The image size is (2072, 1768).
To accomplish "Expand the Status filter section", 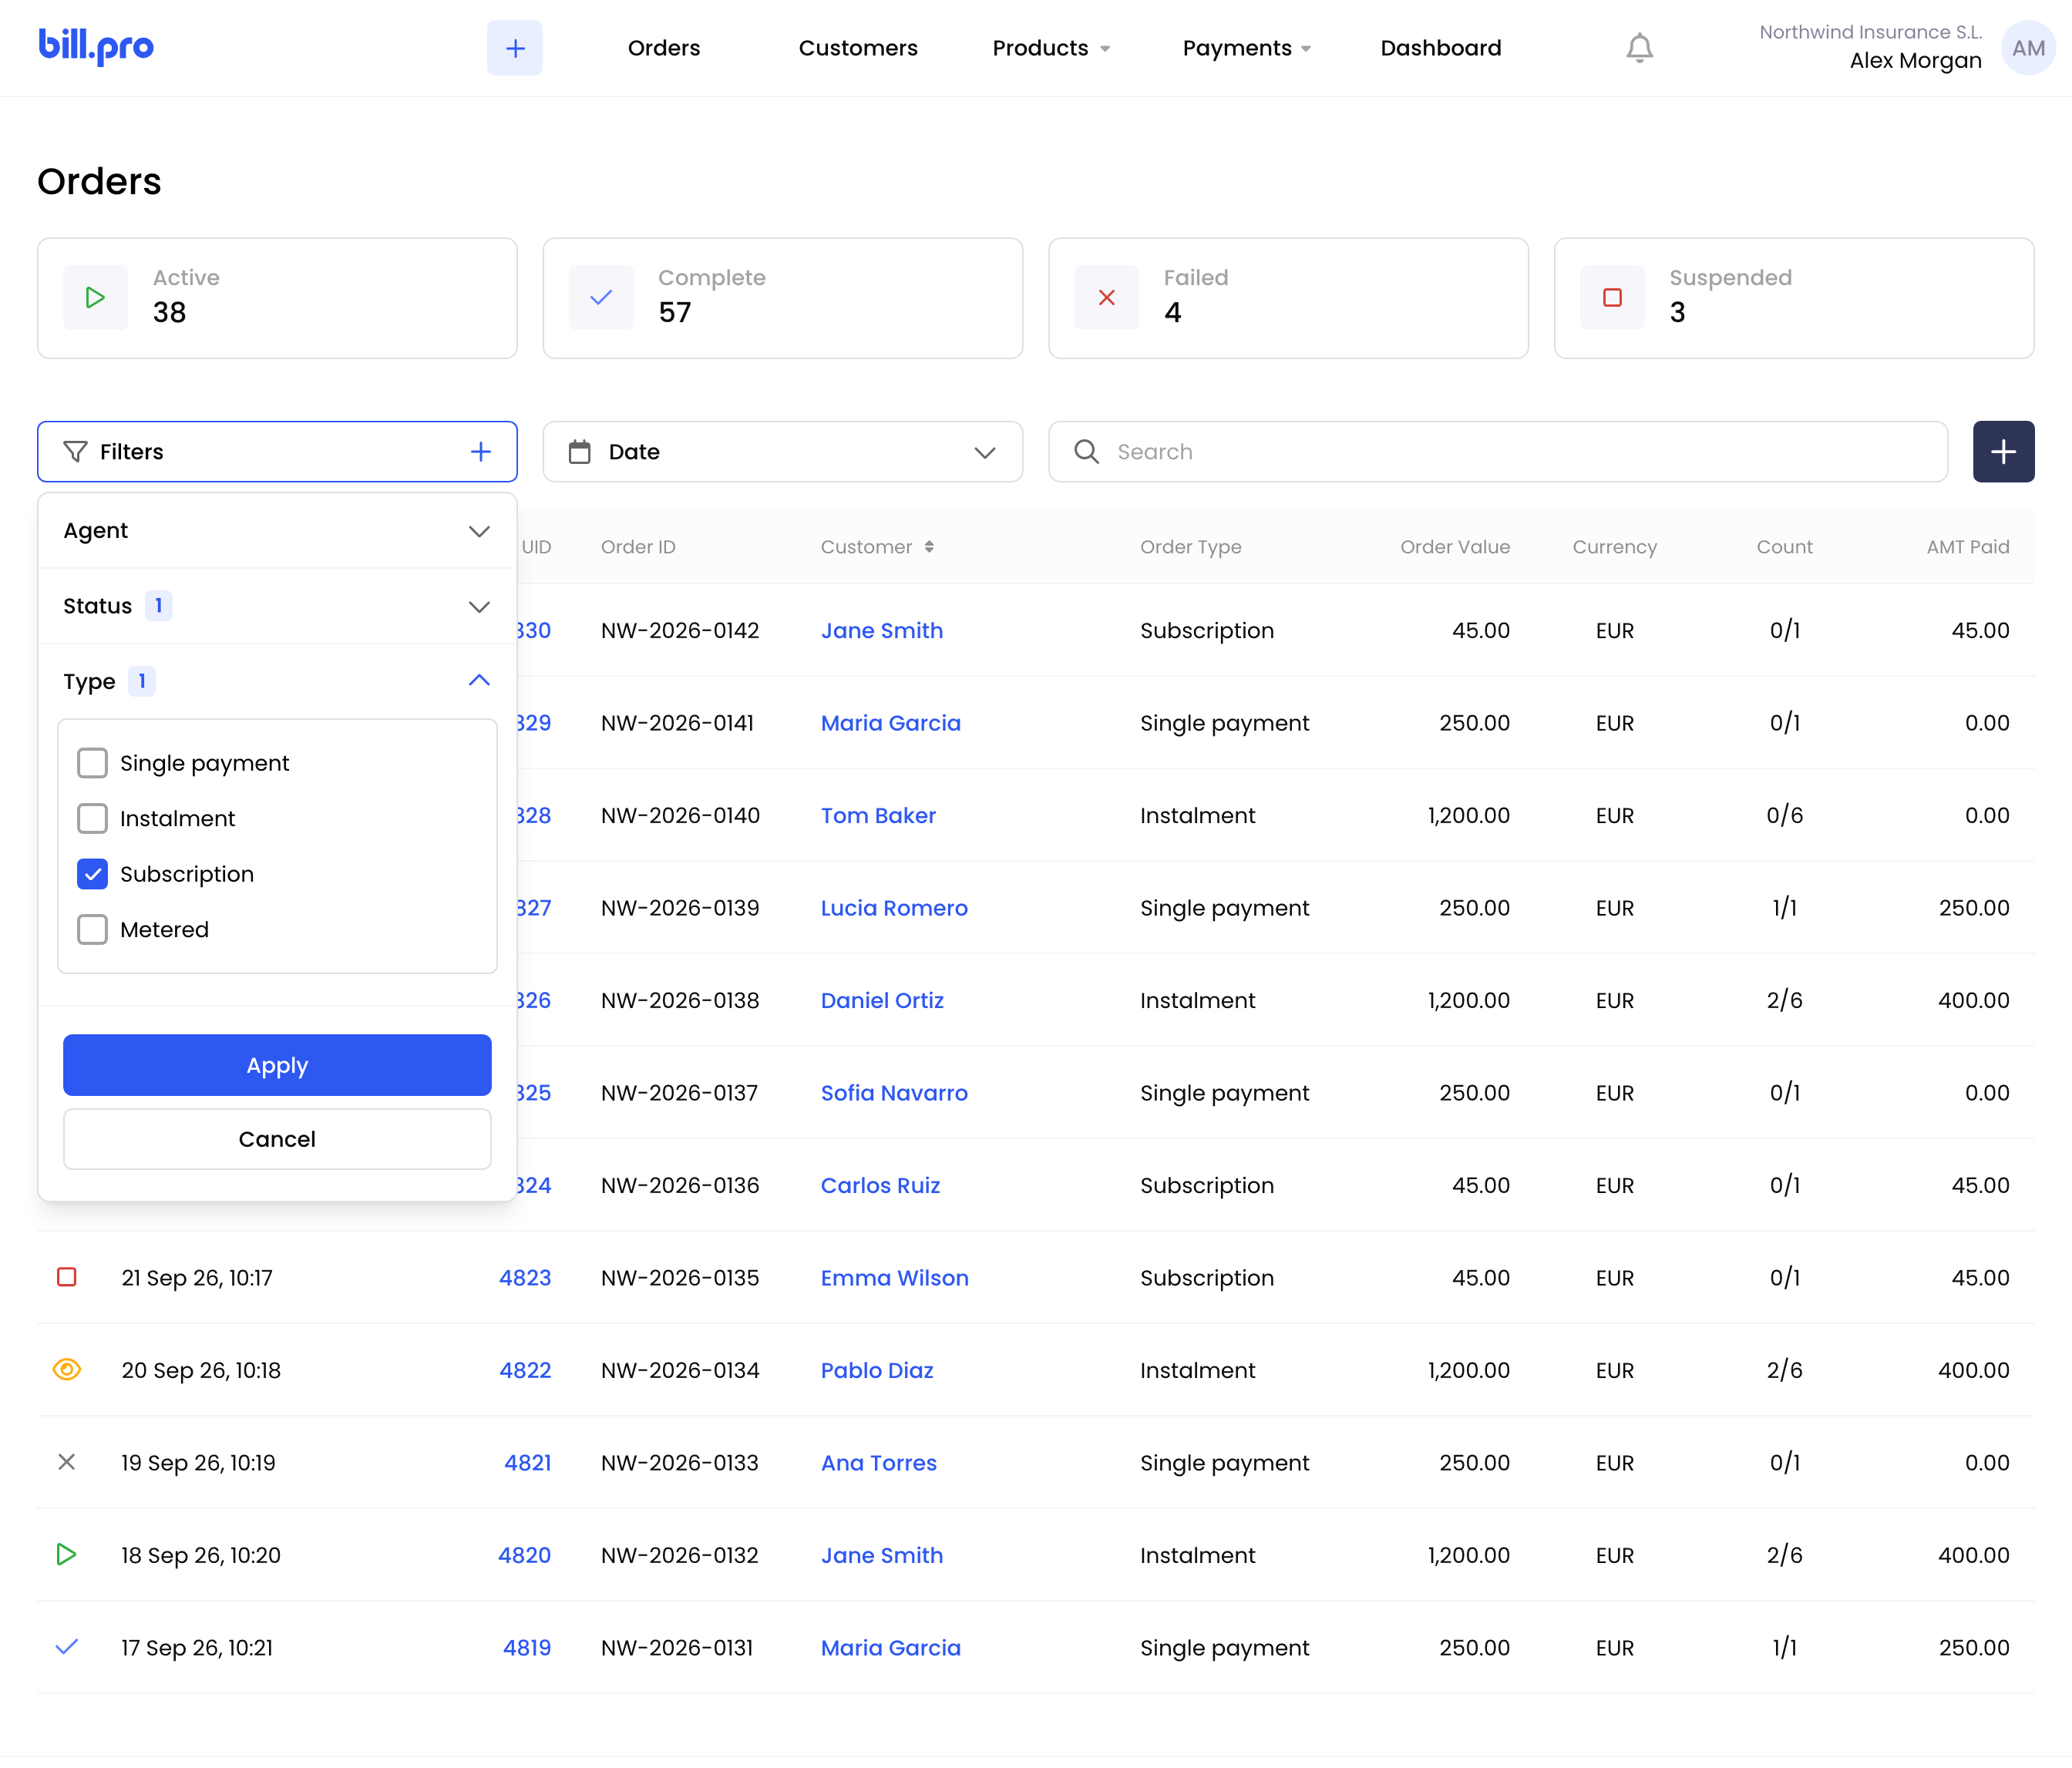I will [x=277, y=607].
